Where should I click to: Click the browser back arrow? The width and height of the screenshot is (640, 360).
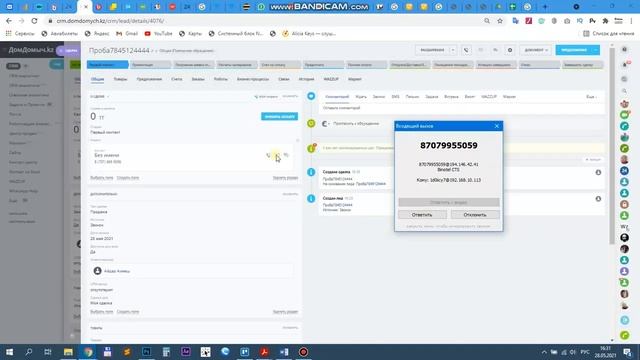coord(9,21)
